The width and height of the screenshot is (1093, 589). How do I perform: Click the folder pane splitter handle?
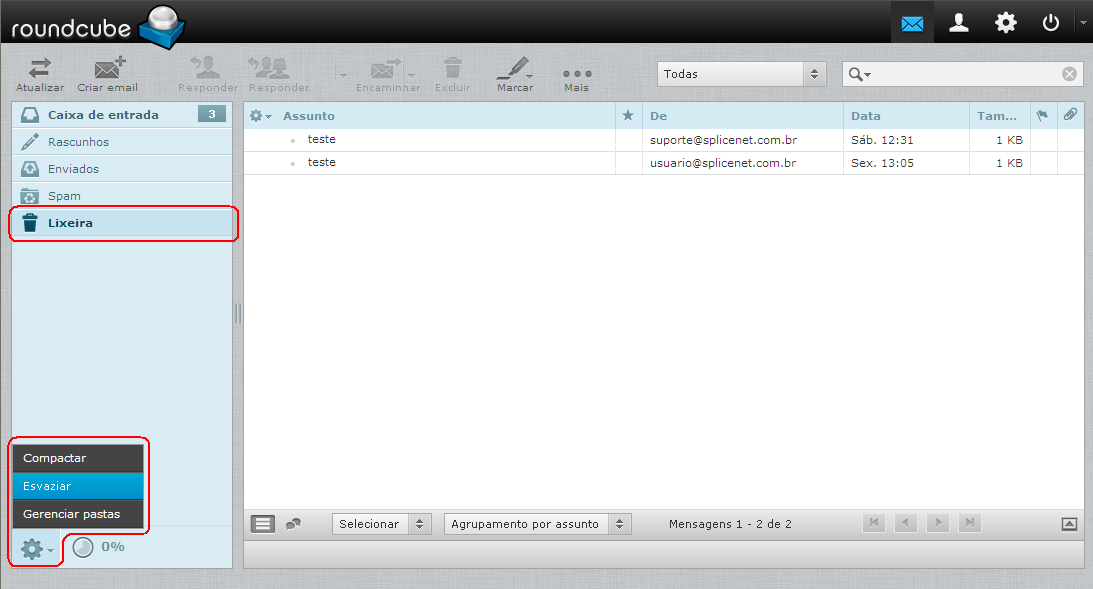[x=238, y=314]
